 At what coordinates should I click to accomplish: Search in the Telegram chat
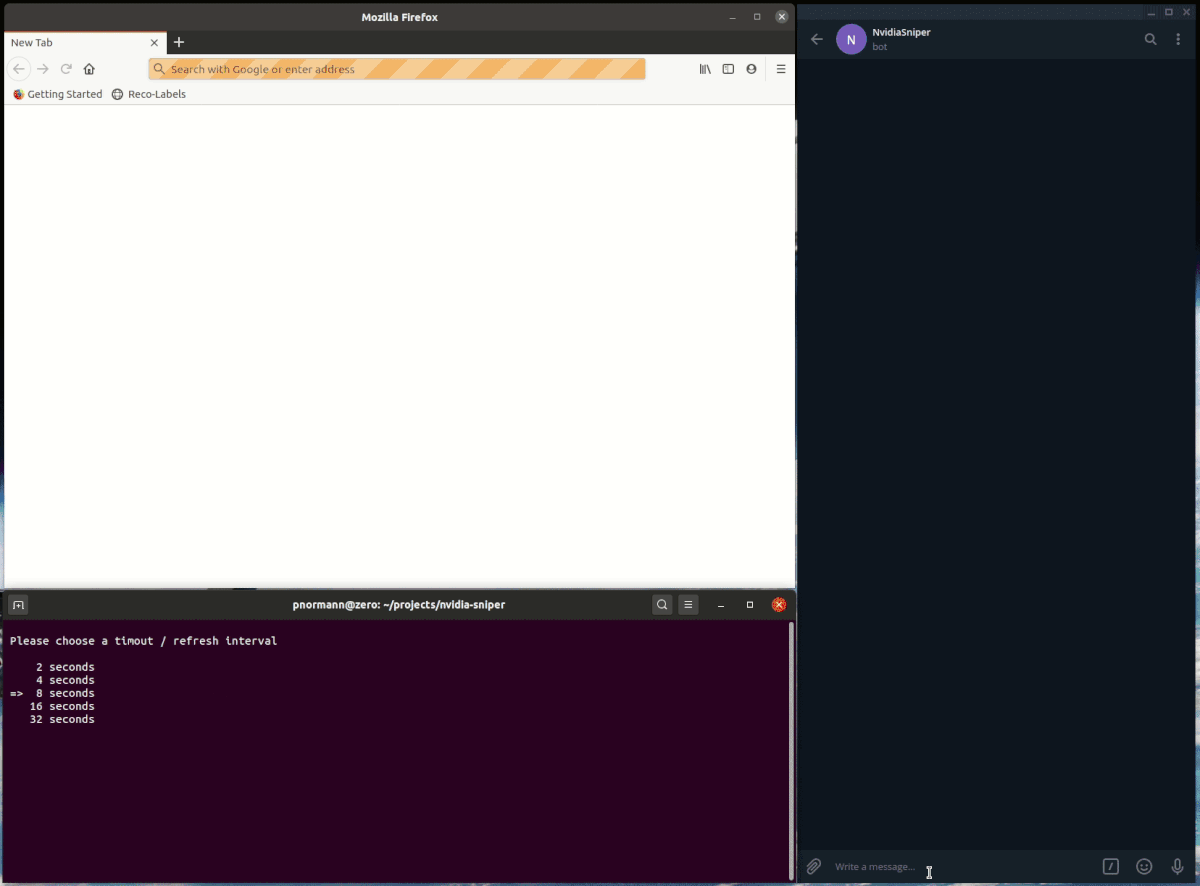(x=1151, y=39)
